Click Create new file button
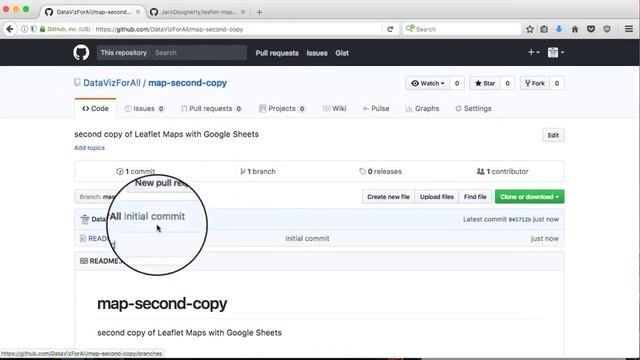 pyautogui.click(x=388, y=197)
